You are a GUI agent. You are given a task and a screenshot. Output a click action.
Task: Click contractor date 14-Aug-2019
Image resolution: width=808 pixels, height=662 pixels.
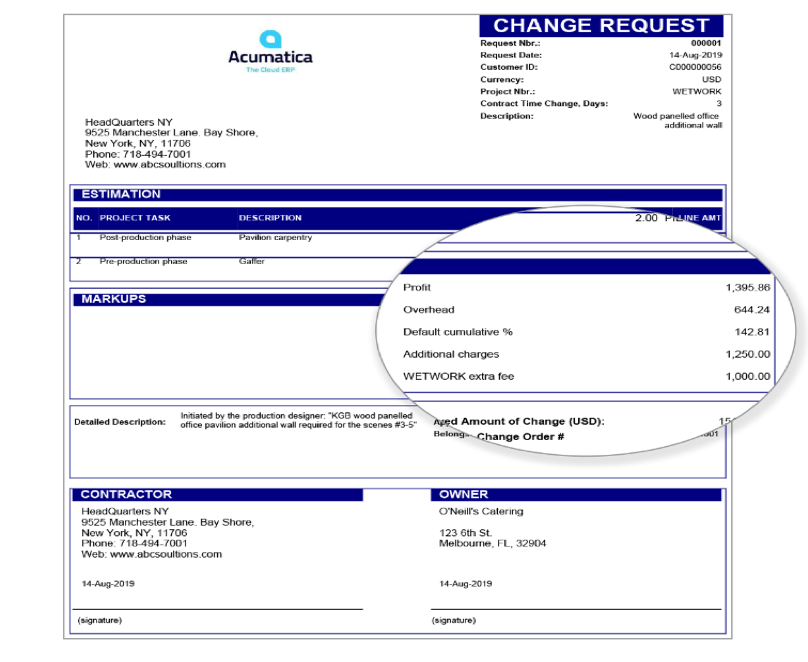[108, 584]
